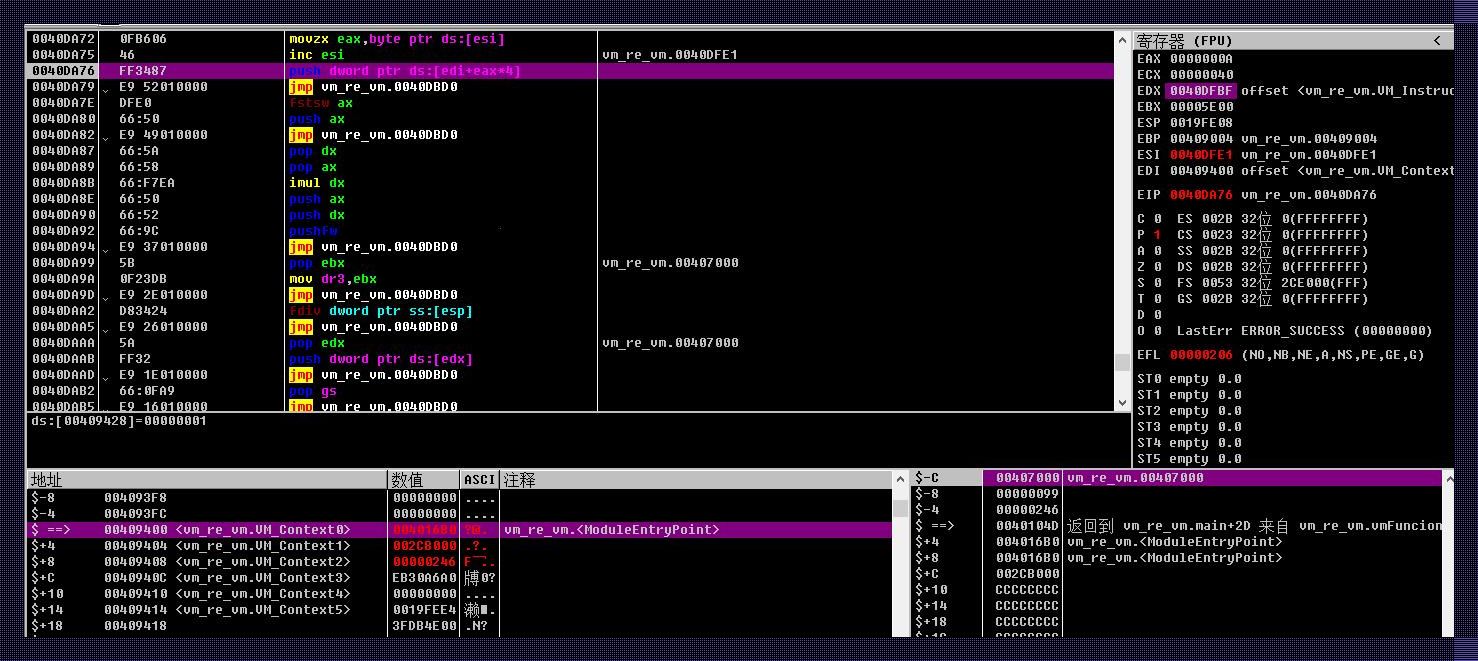Toggle the carry flag C value
The width and height of the screenshot is (1478, 661).
(1157, 219)
